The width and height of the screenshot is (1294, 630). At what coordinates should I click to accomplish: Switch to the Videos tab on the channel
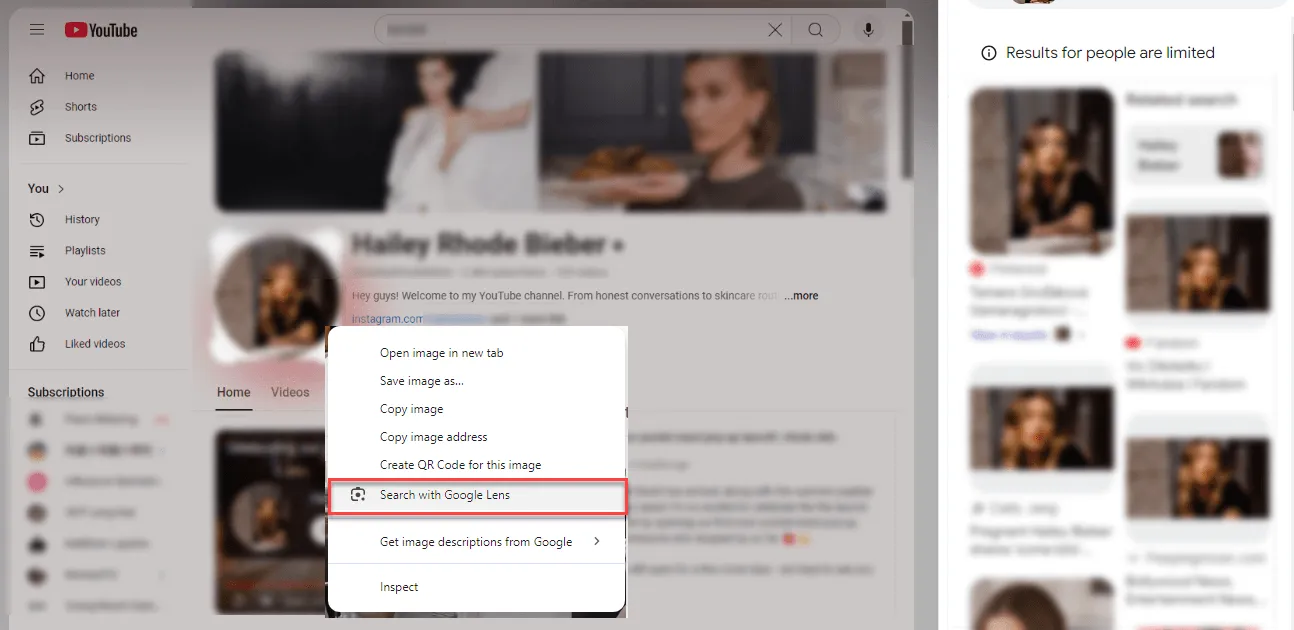290,392
